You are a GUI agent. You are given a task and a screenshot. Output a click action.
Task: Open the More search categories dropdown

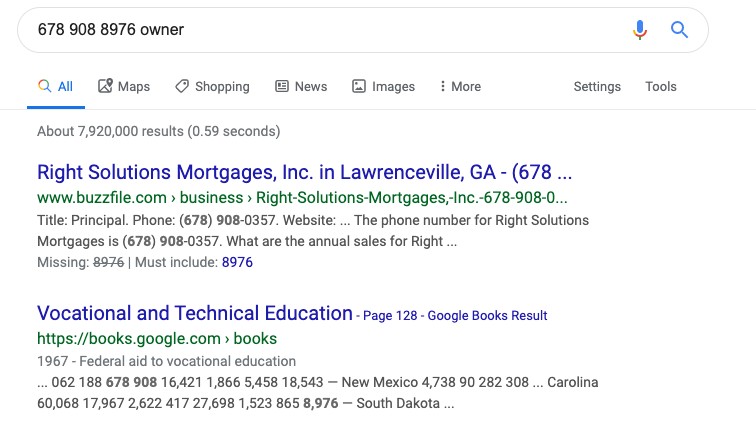tap(460, 86)
